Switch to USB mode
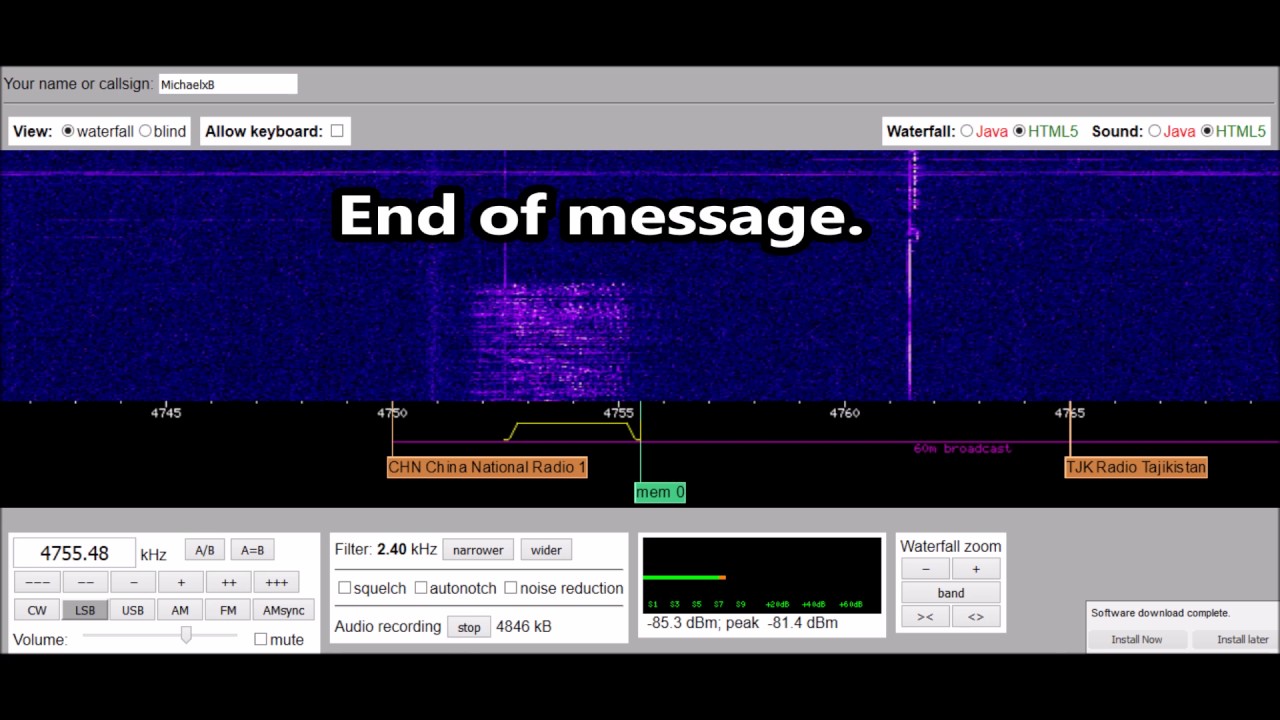 pos(133,610)
